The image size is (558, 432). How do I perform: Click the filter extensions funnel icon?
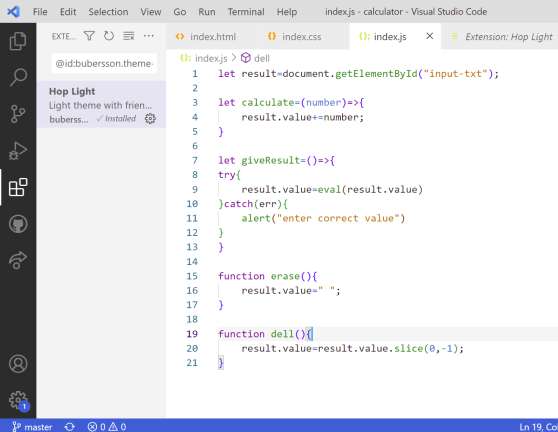point(89,36)
